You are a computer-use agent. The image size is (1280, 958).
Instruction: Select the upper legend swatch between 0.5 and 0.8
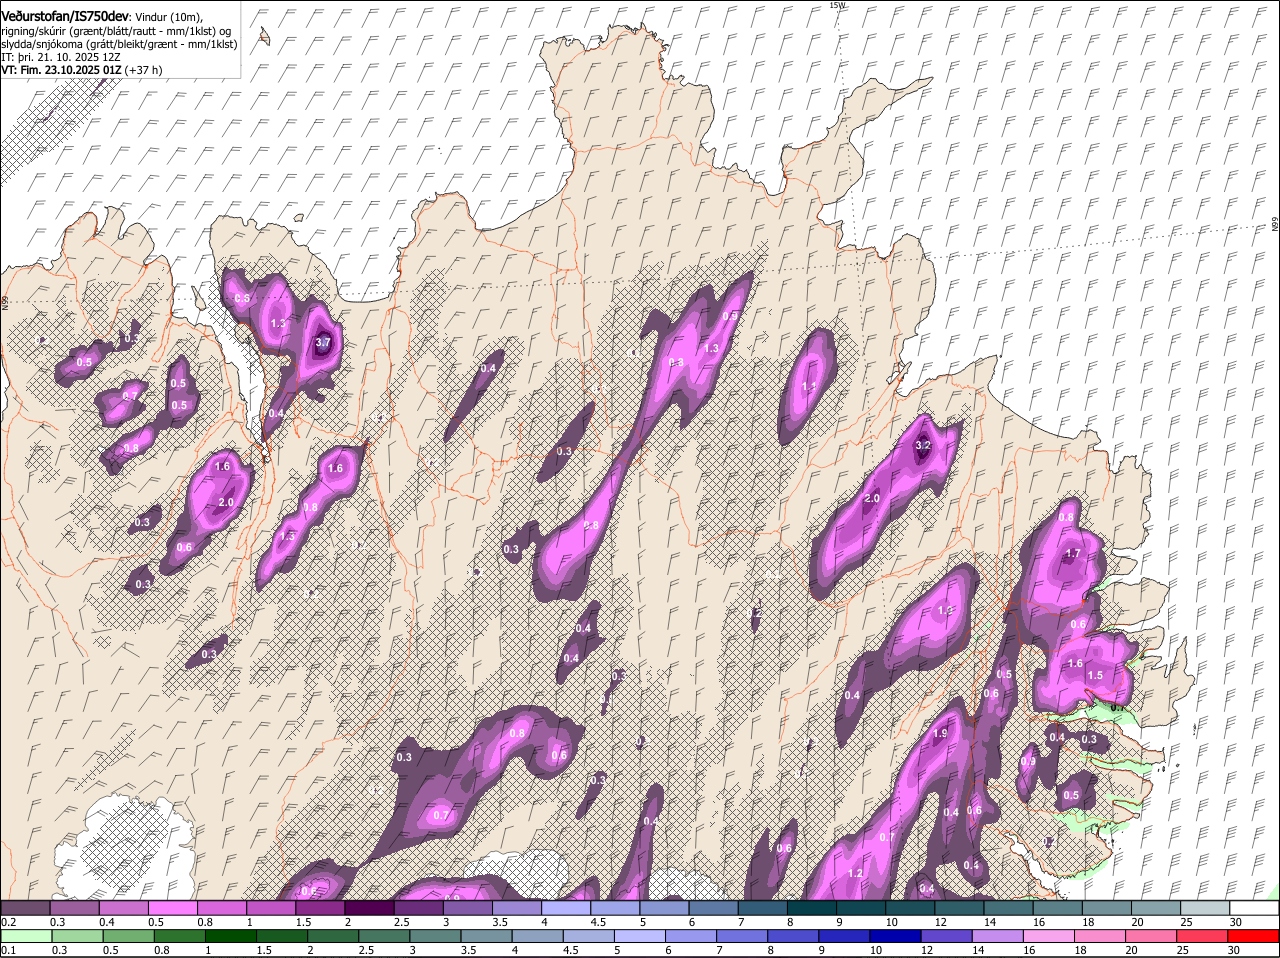point(172,907)
